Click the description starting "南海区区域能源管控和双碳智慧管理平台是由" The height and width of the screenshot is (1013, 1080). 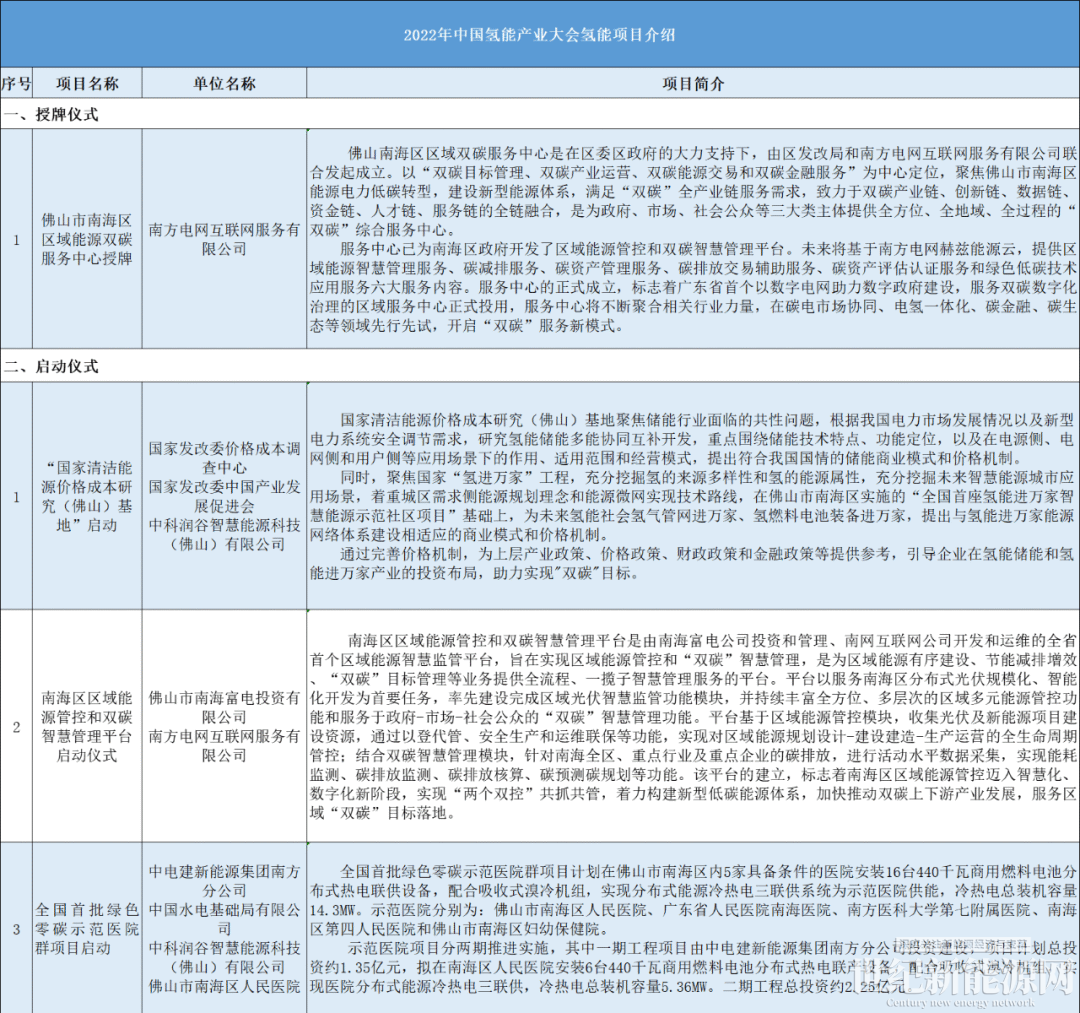coord(693,726)
